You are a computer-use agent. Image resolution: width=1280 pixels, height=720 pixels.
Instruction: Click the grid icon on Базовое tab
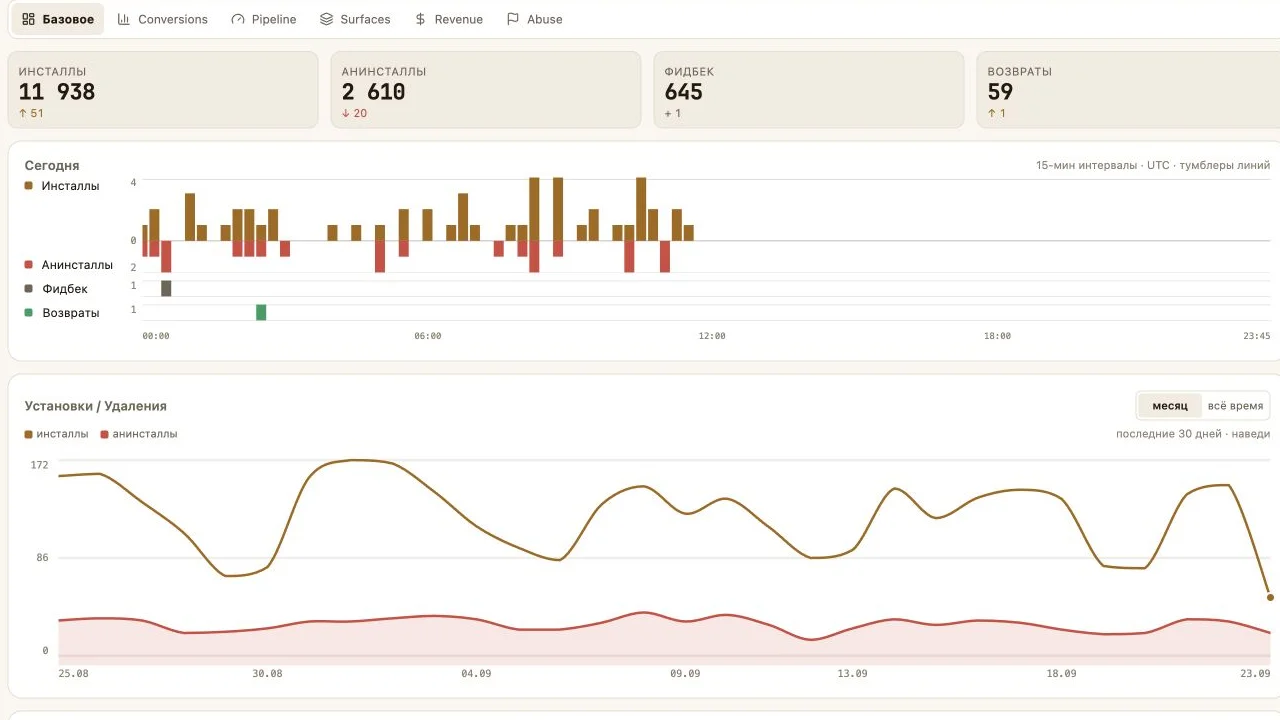point(28,19)
